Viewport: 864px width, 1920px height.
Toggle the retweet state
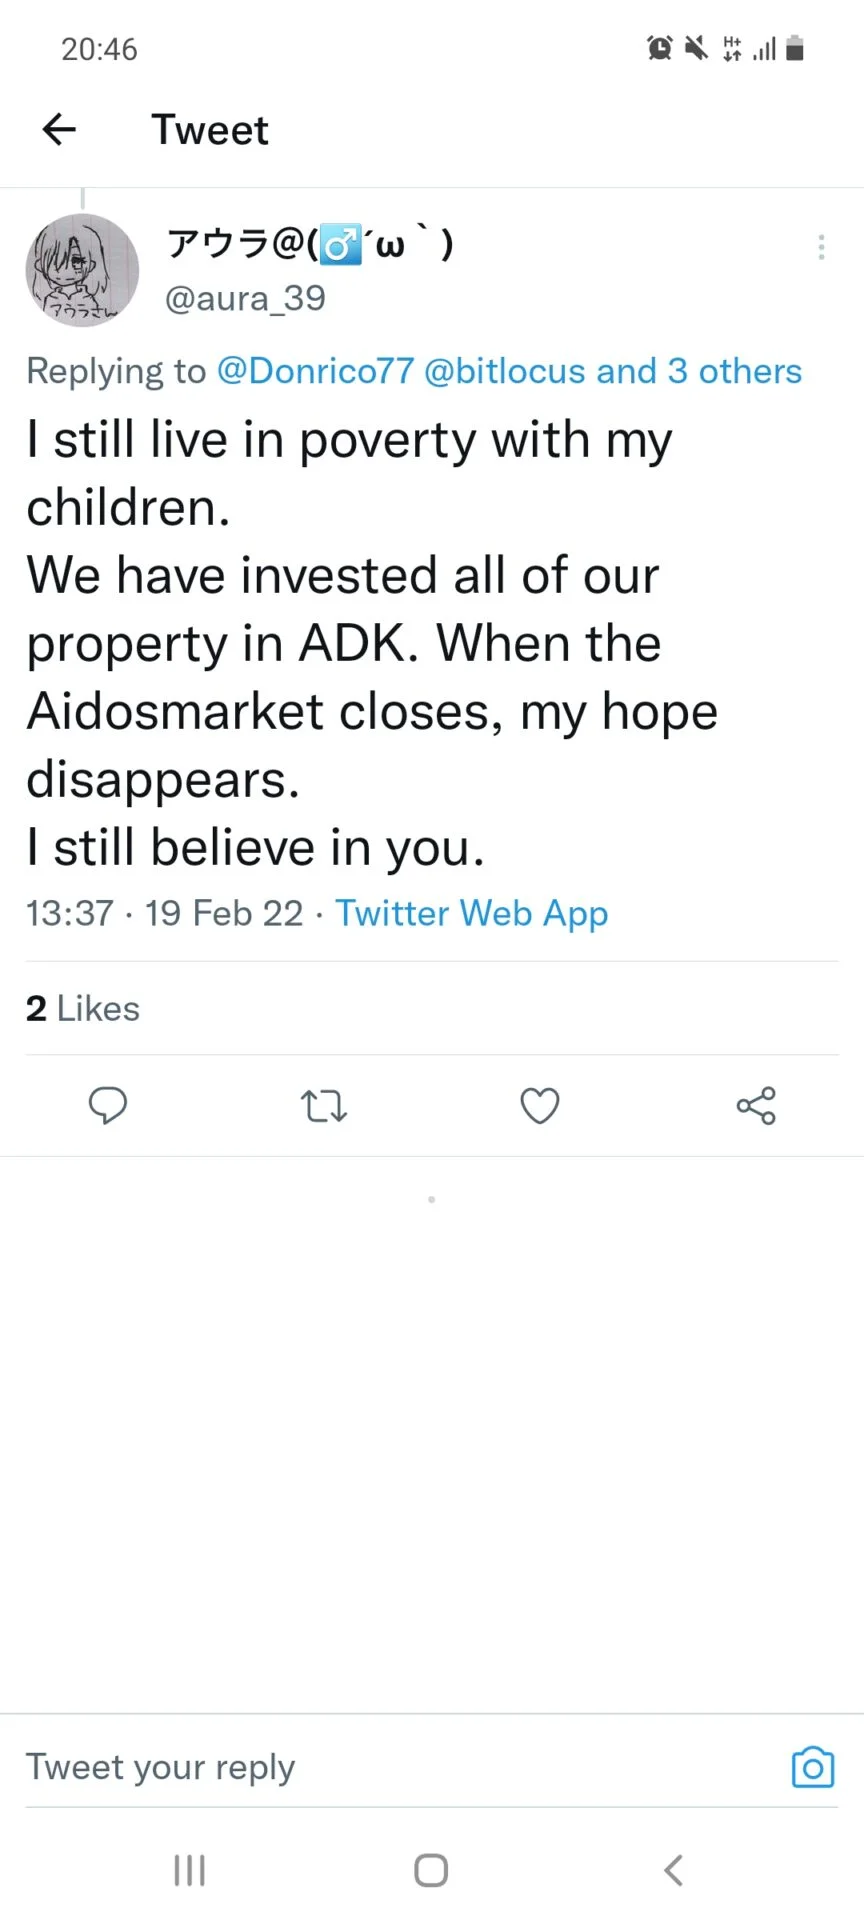click(323, 1106)
